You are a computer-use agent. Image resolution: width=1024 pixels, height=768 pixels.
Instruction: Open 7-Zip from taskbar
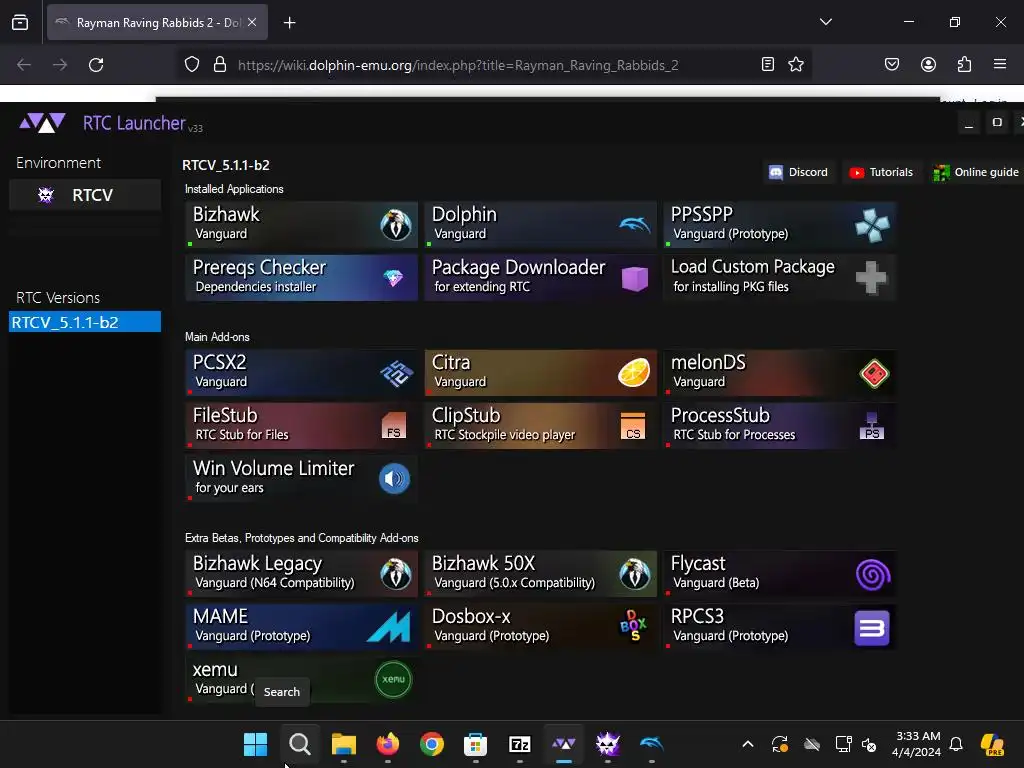(x=520, y=744)
